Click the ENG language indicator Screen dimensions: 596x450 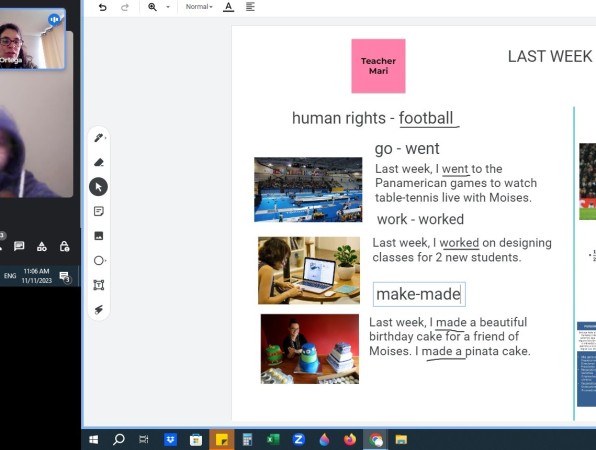[x=10, y=276]
